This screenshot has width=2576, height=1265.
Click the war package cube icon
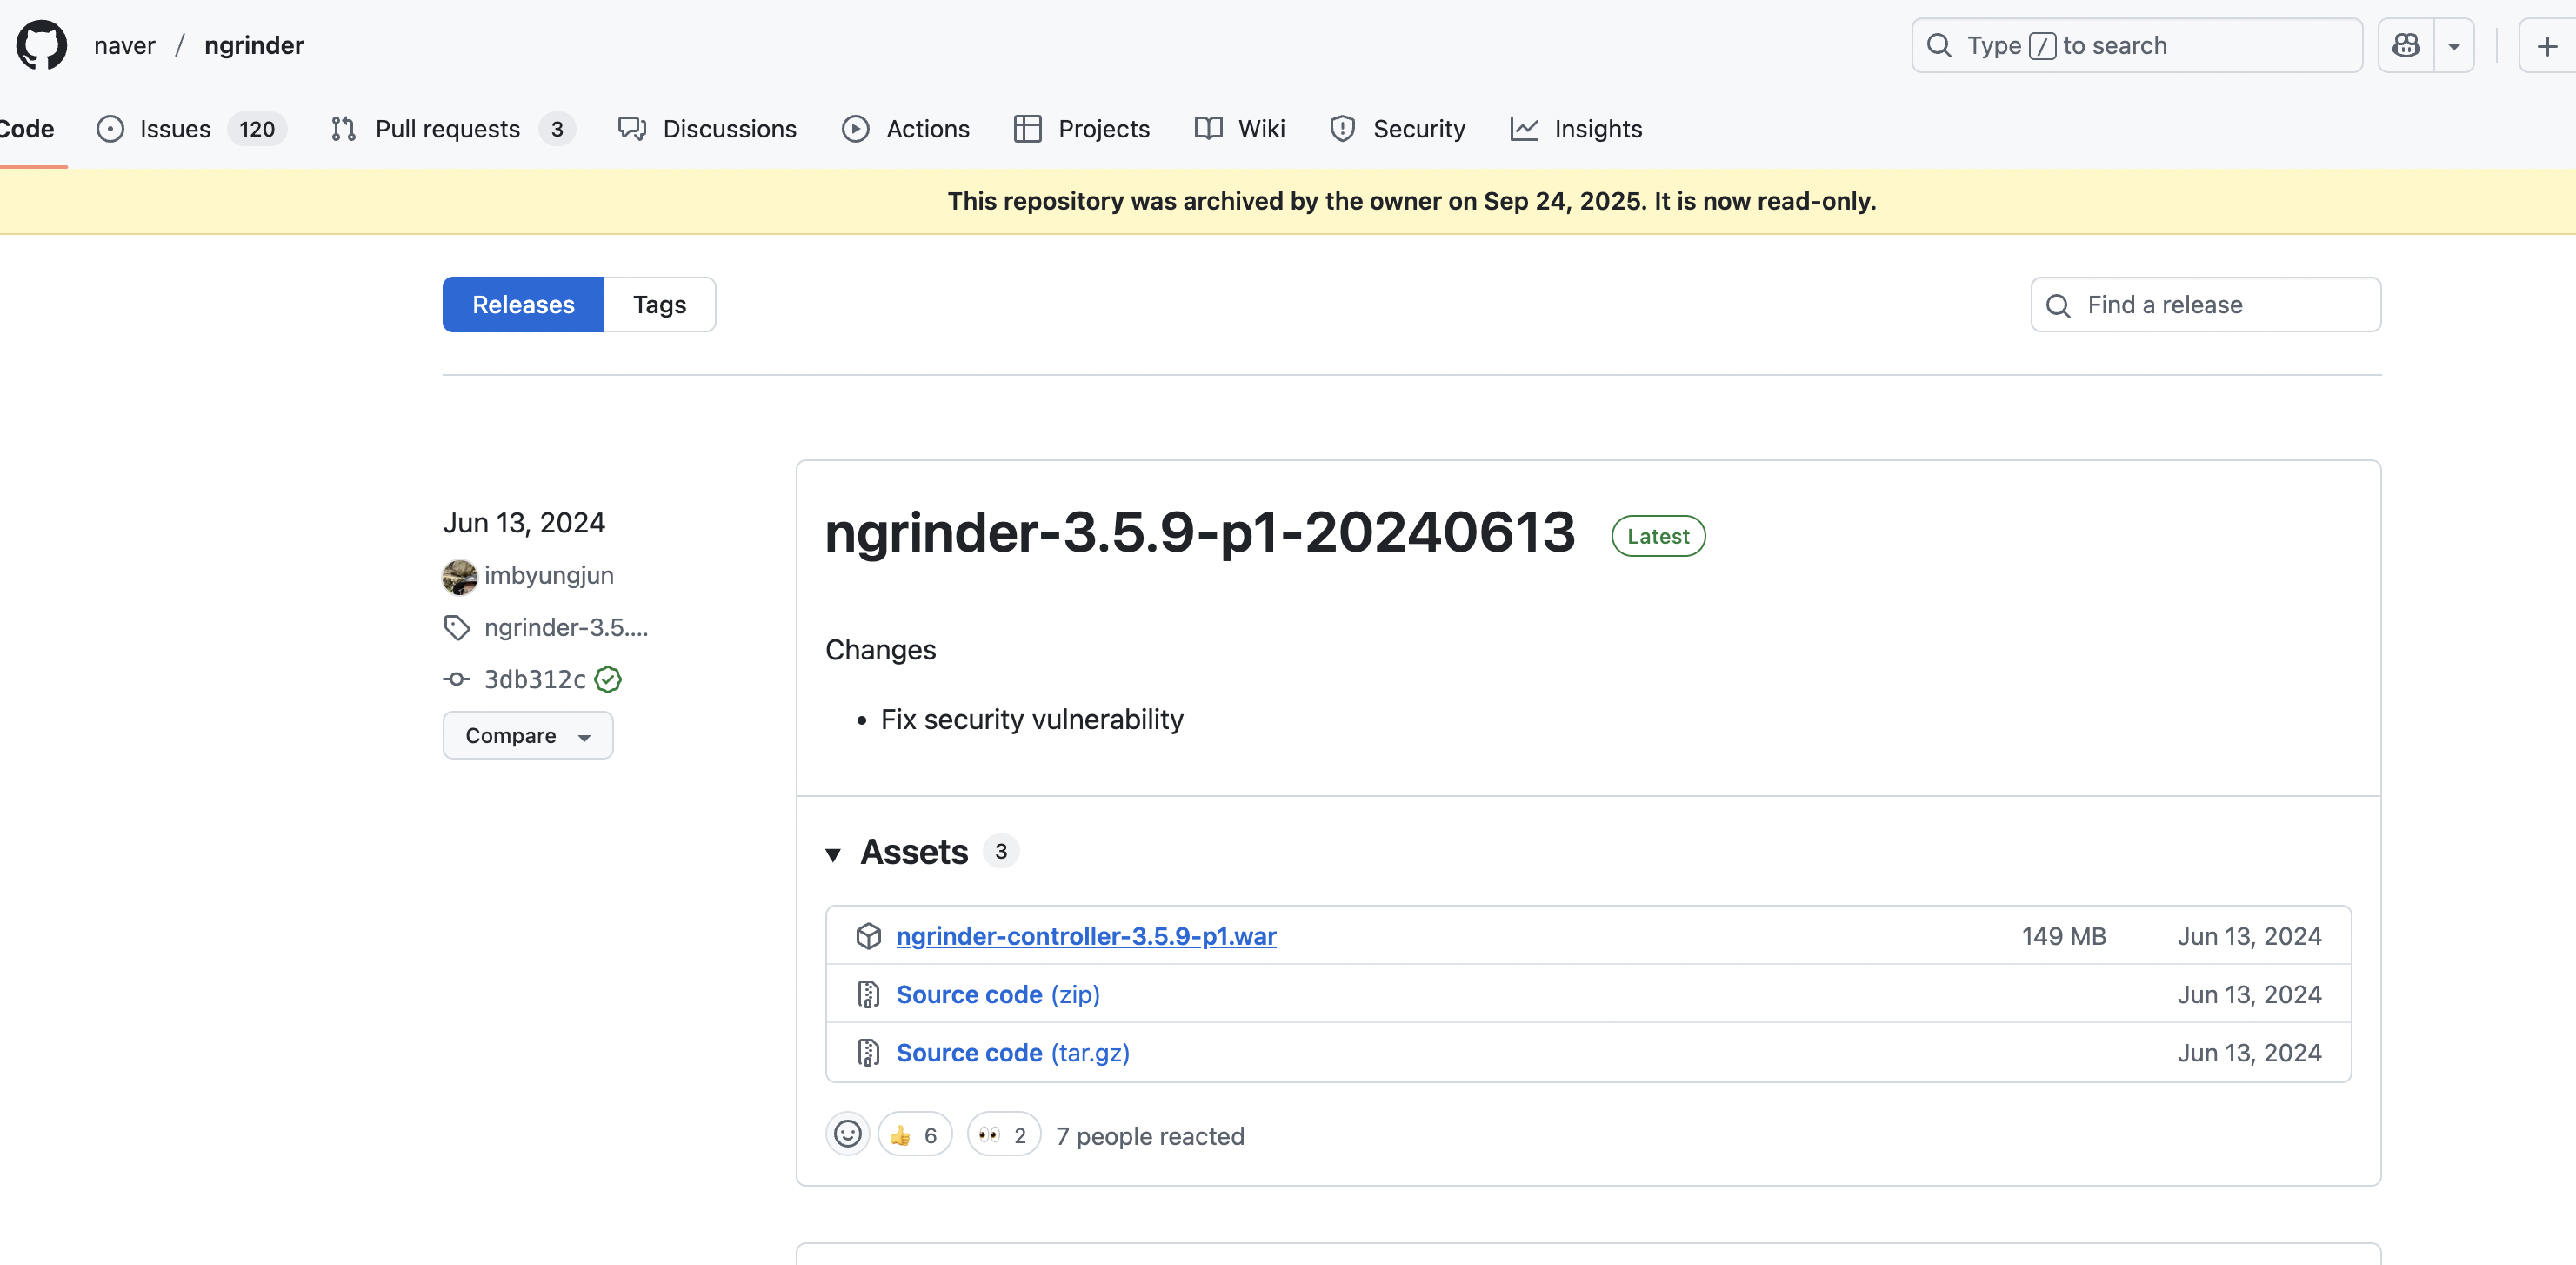click(x=868, y=936)
